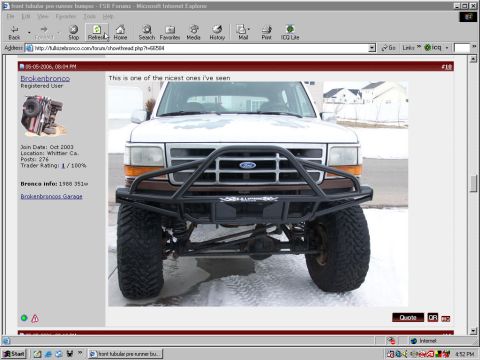The width and height of the screenshot is (480, 360).
Task: Reload the page with Refresh button
Action: point(96,33)
